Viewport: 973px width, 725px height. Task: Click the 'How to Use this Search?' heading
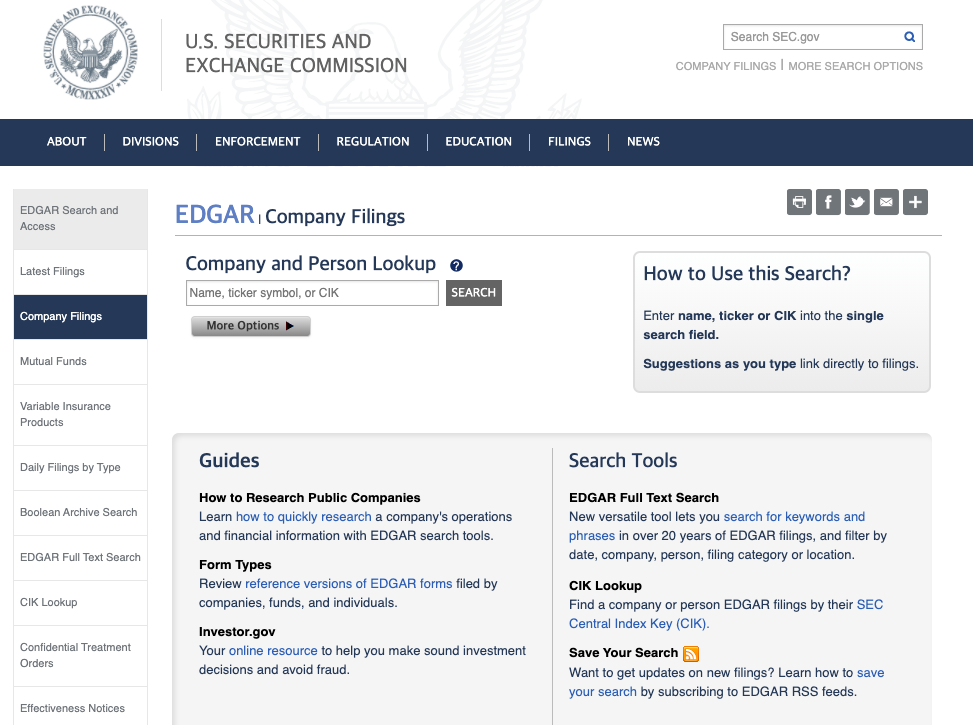tap(747, 274)
